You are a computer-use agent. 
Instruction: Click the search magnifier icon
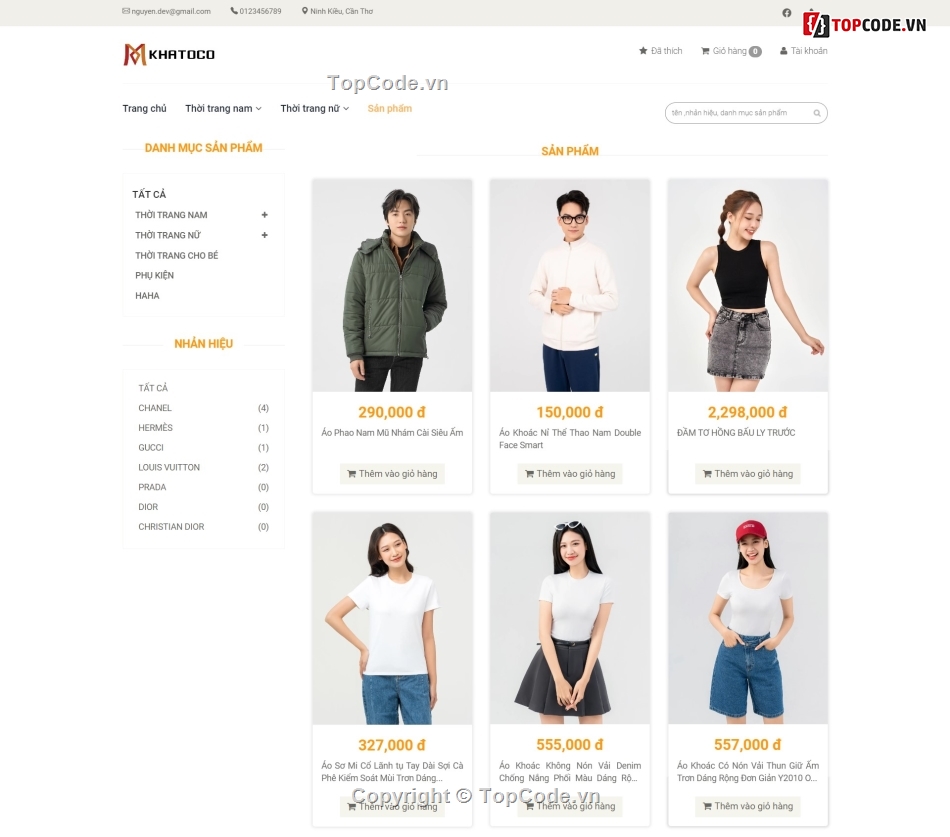[816, 113]
